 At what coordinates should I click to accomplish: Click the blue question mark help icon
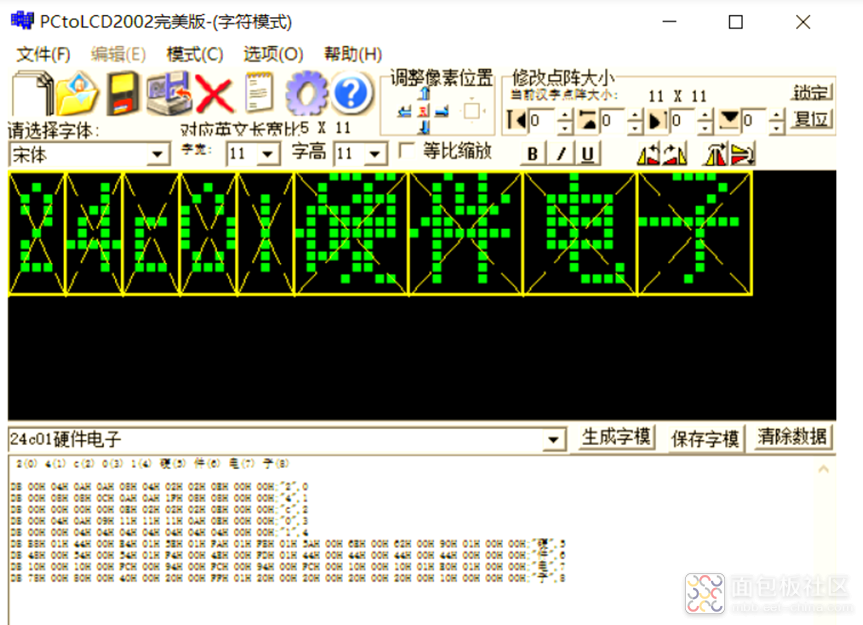351,94
